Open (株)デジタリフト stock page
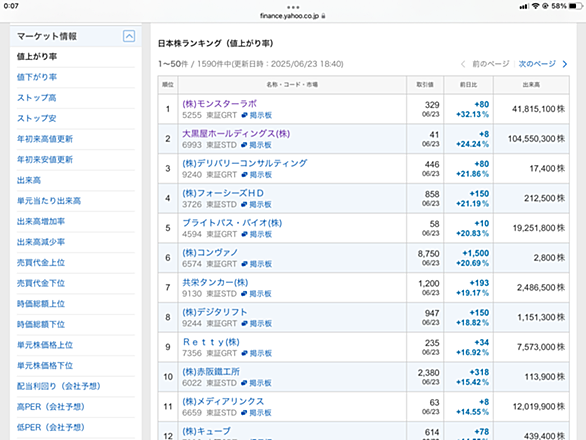586x440 pixels. [215, 312]
